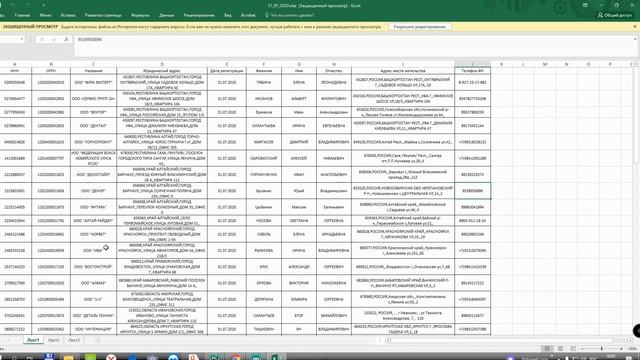The height and width of the screenshot is (360, 640).
Task: Open the Рецензирование ribbon tab
Action: (199, 15)
